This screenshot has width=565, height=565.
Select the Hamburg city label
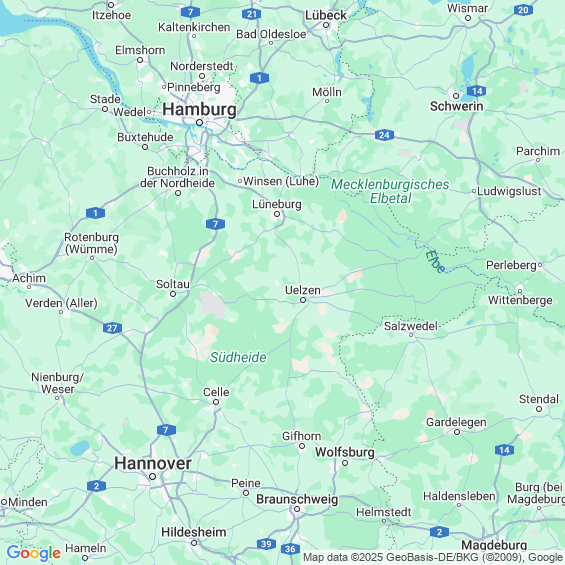click(x=199, y=109)
